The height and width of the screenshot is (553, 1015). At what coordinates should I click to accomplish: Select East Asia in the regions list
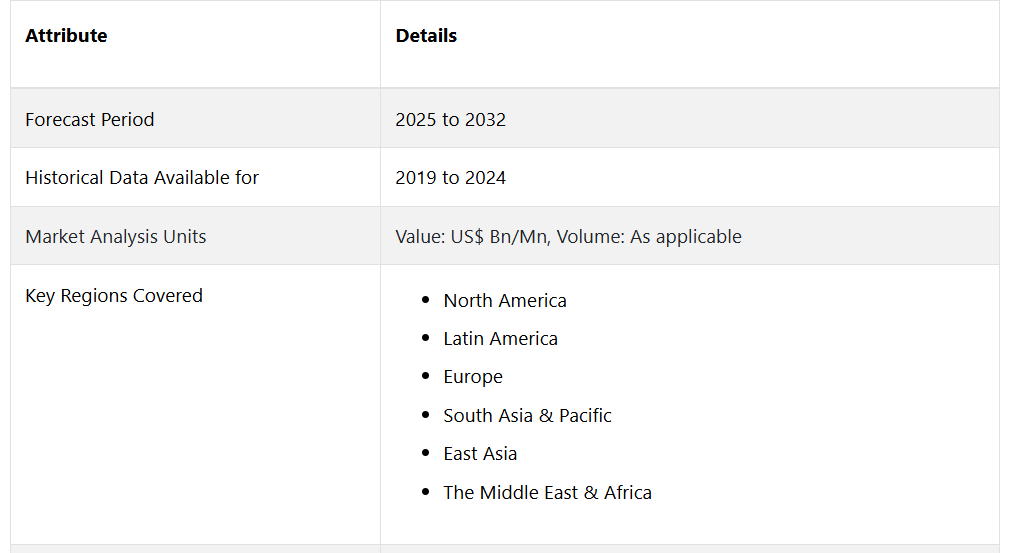click(481, 454)
